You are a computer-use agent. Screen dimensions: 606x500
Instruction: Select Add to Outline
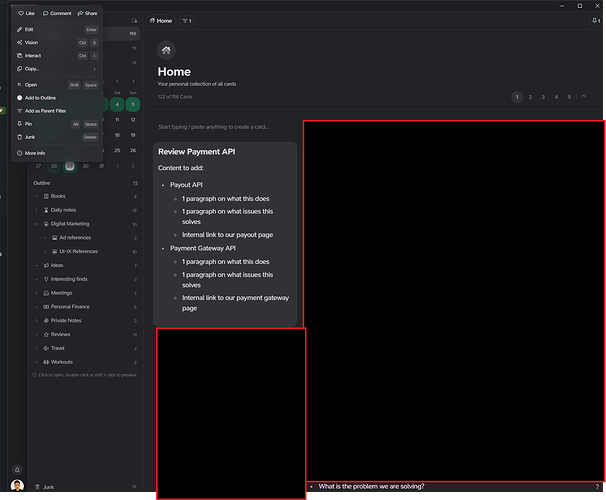tap(57, 98)
